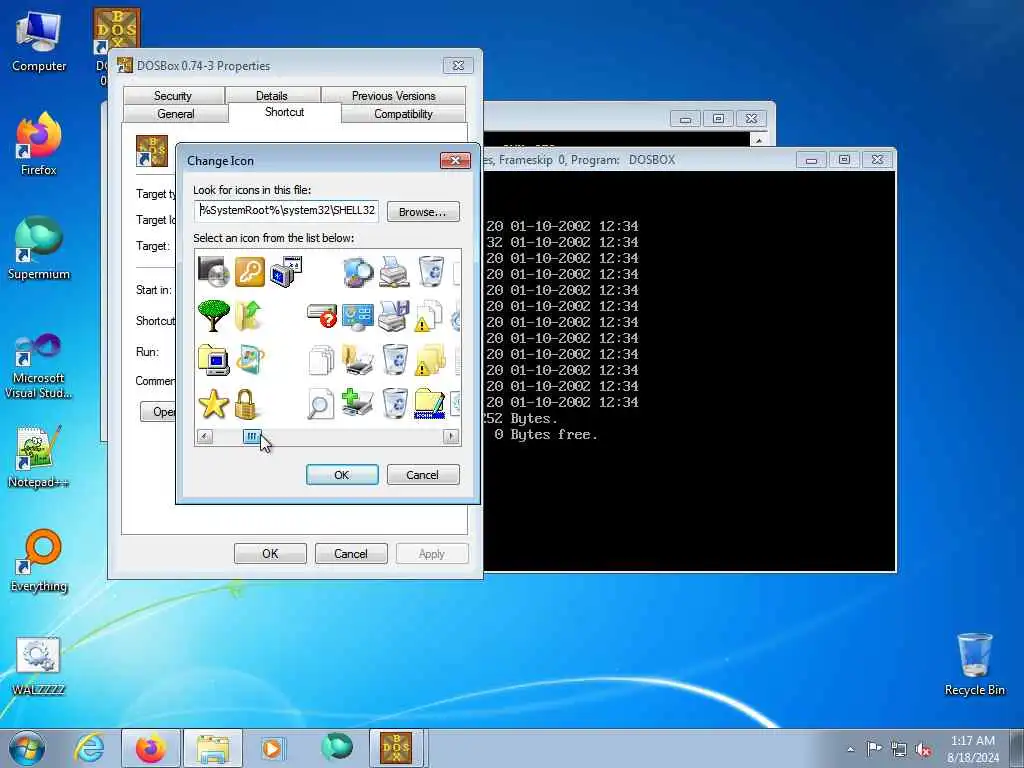The width and height of the screenshot is (1024, 768).
Task: Select the orange key icon
Action: (x=249, y=271)
